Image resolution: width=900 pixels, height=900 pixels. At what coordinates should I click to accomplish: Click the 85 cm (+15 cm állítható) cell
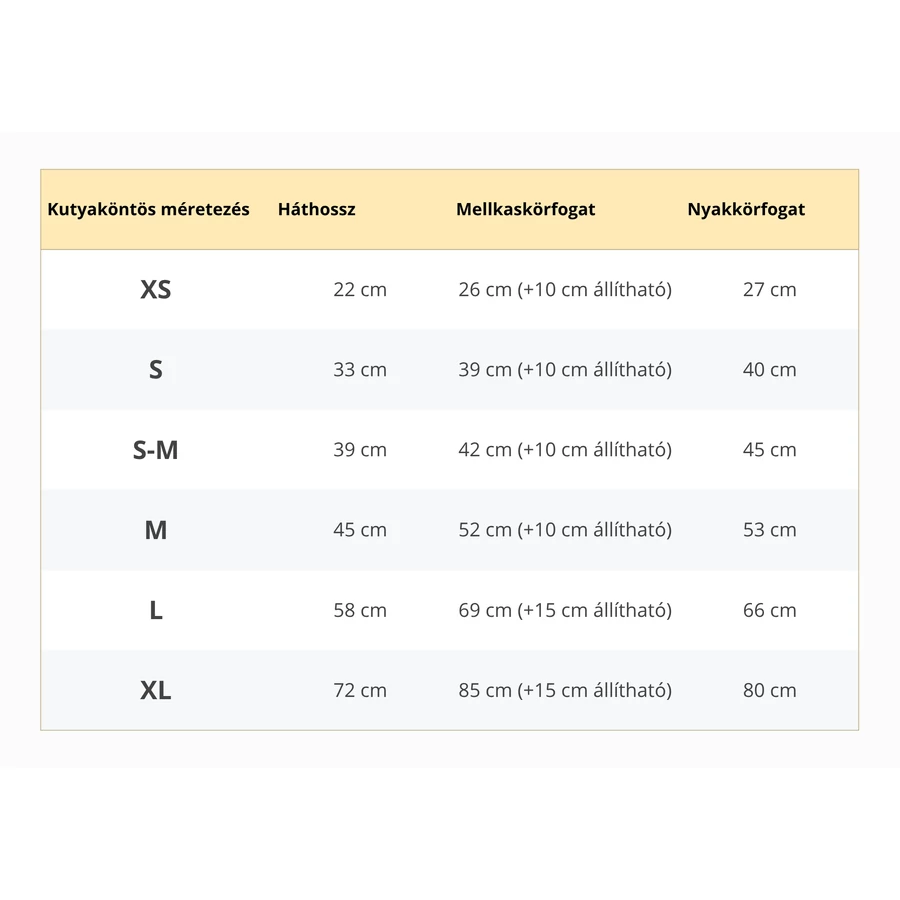(x=565, y=690)
